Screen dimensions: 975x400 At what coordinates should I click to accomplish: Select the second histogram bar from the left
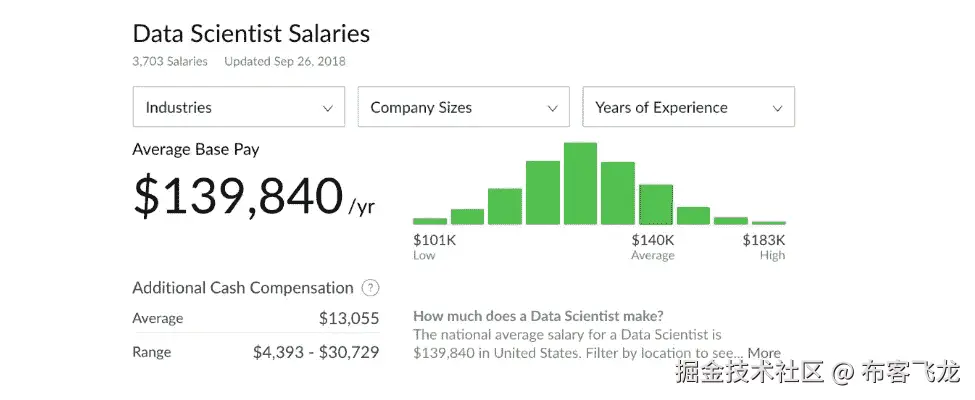tap(467, 216)
